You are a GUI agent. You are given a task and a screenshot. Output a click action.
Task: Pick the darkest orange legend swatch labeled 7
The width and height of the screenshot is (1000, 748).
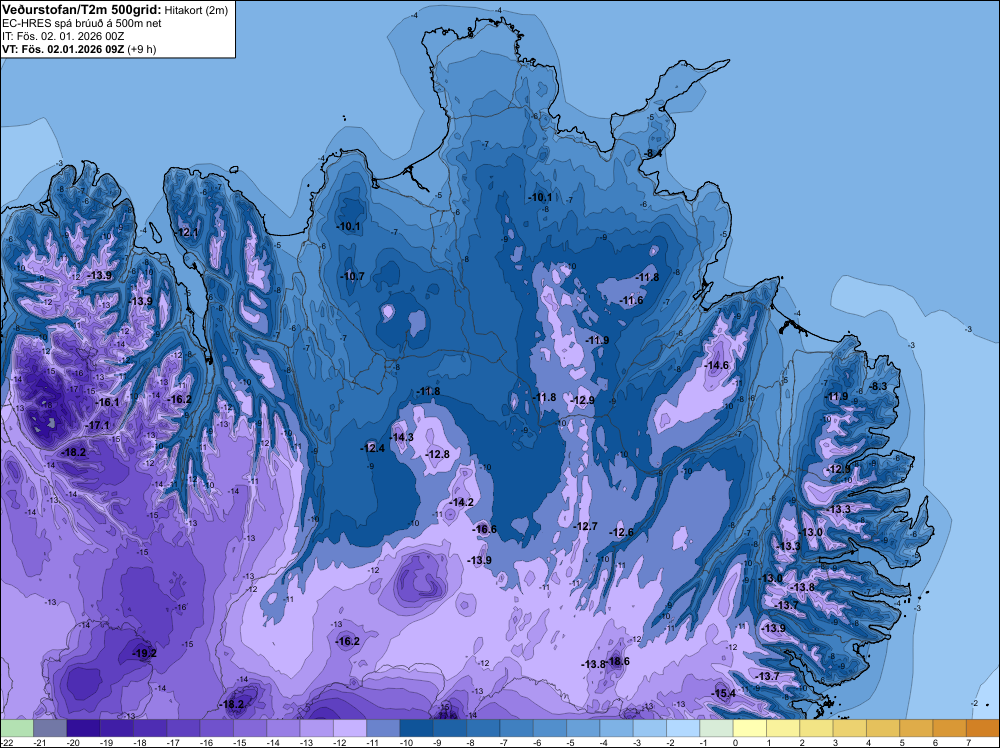983,728
